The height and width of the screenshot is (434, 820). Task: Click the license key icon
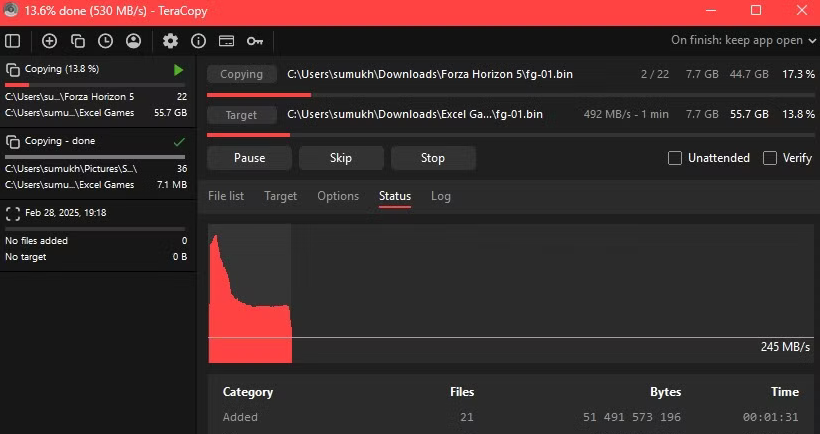pyautogui.click(x=255, y=41)
